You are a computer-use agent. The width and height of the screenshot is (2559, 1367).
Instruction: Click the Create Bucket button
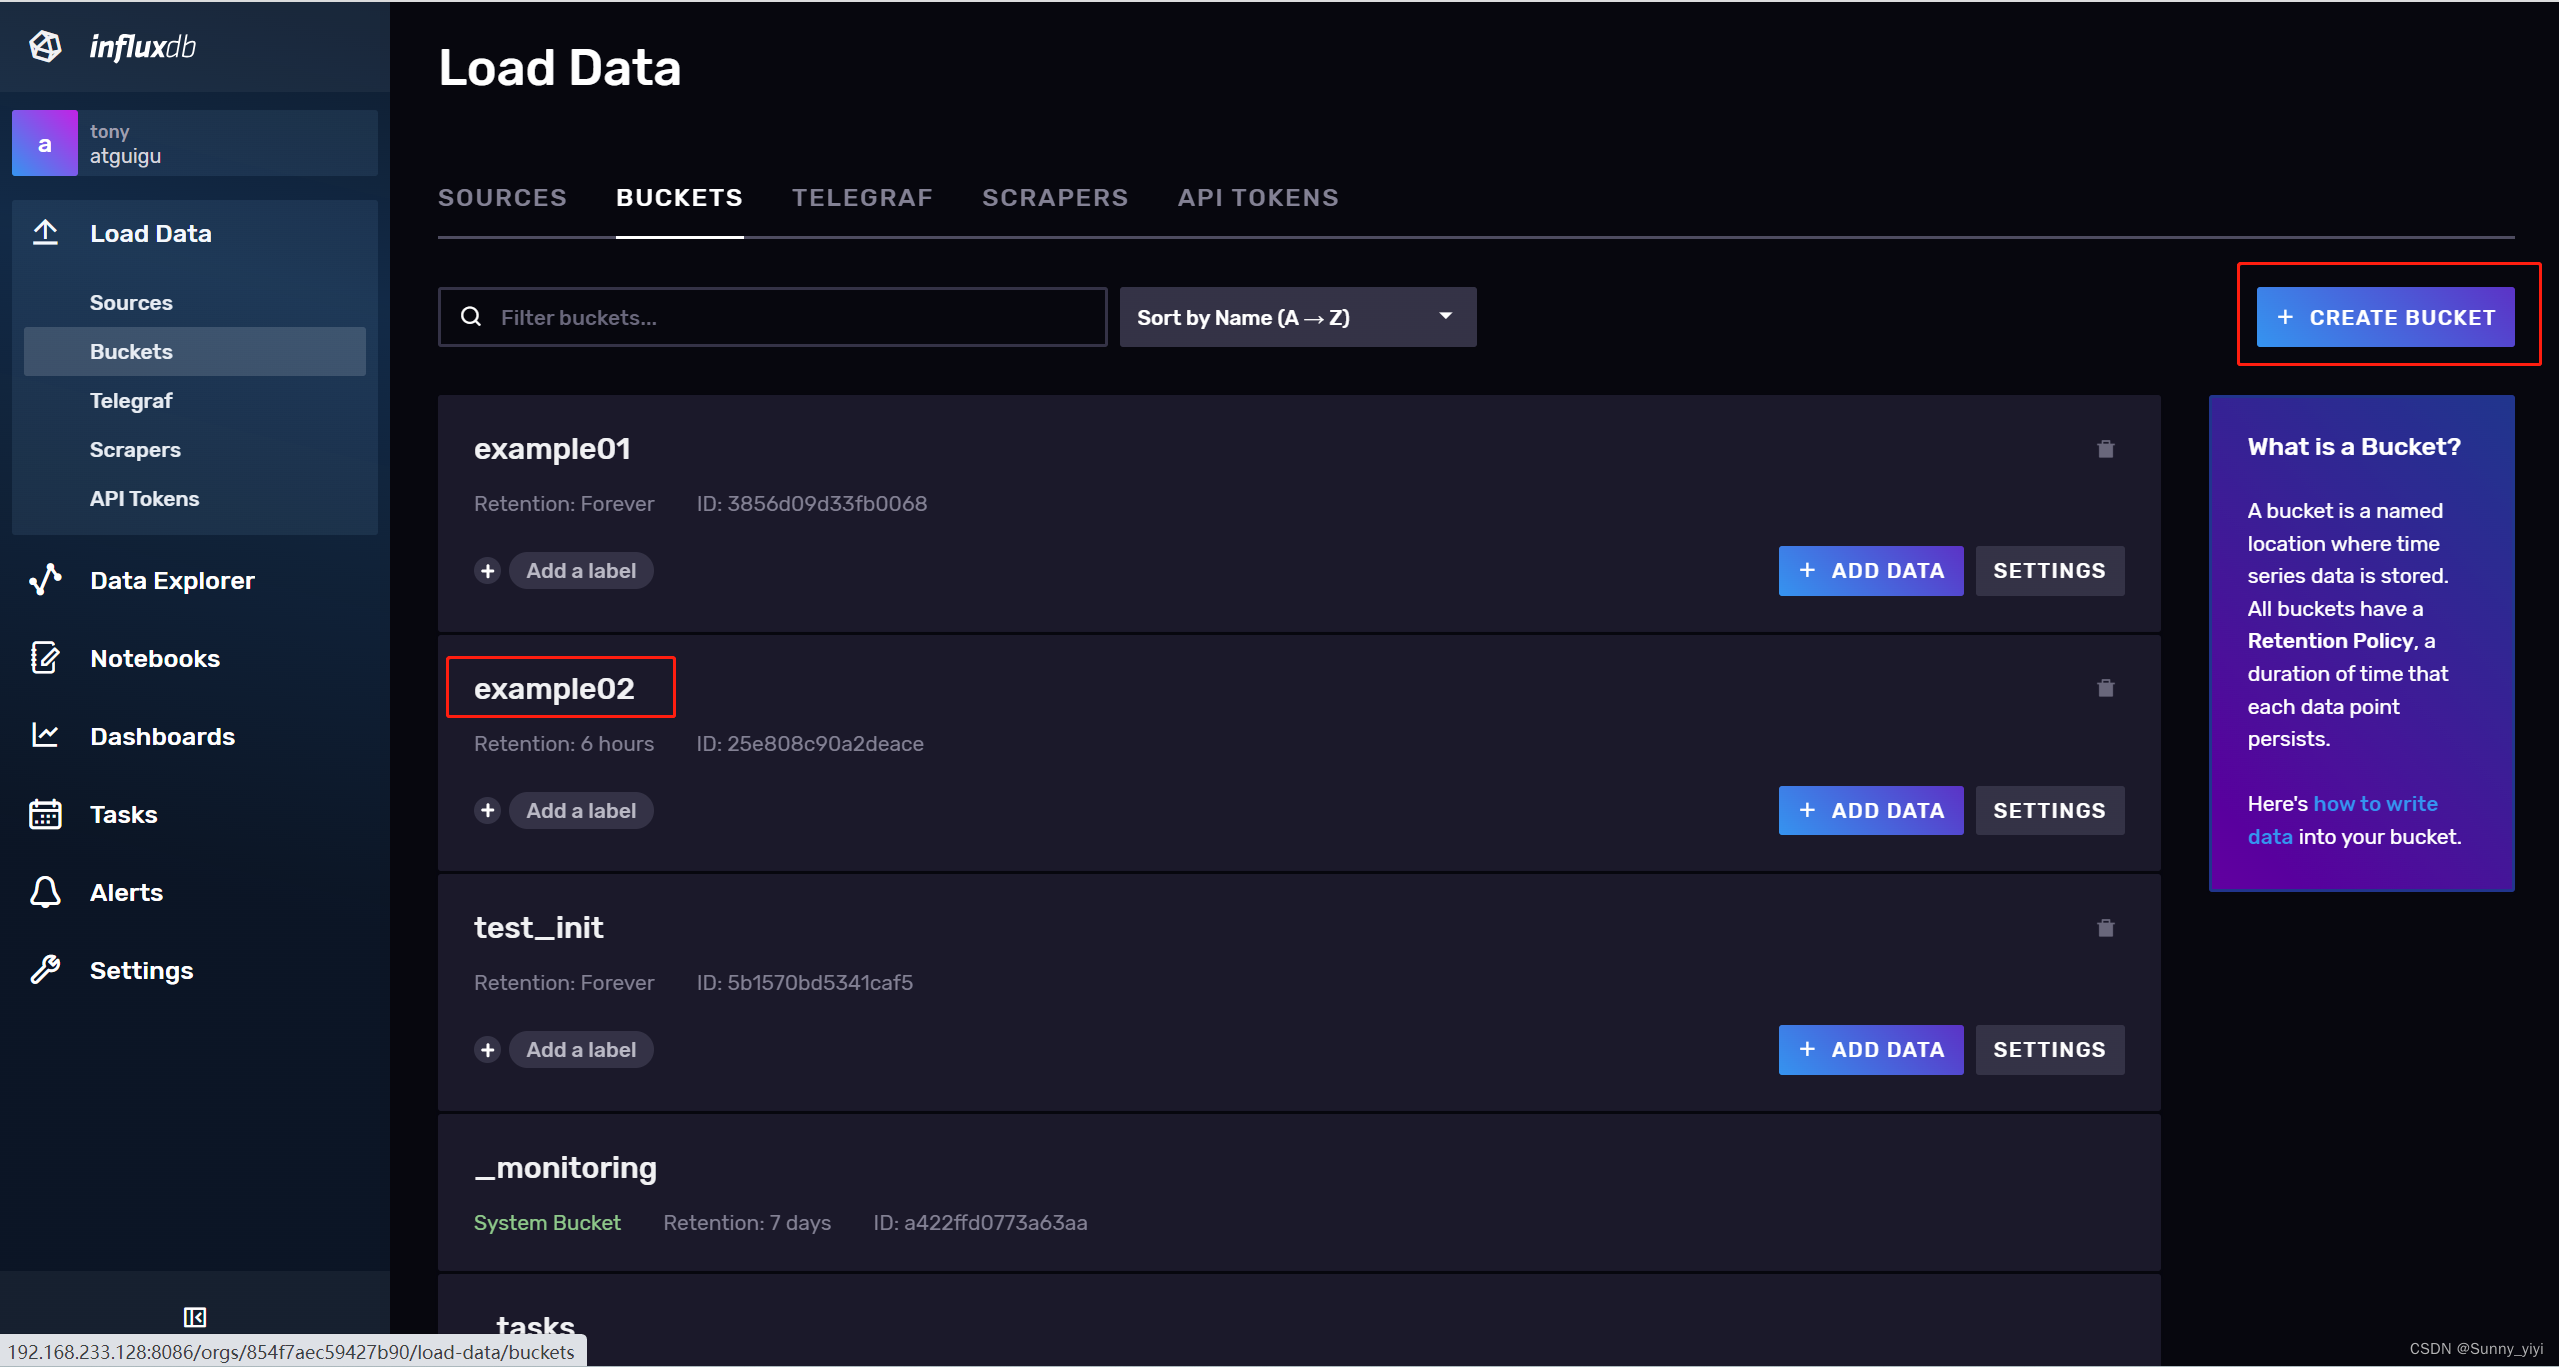pyautogui.click(x=2385, y=317)
